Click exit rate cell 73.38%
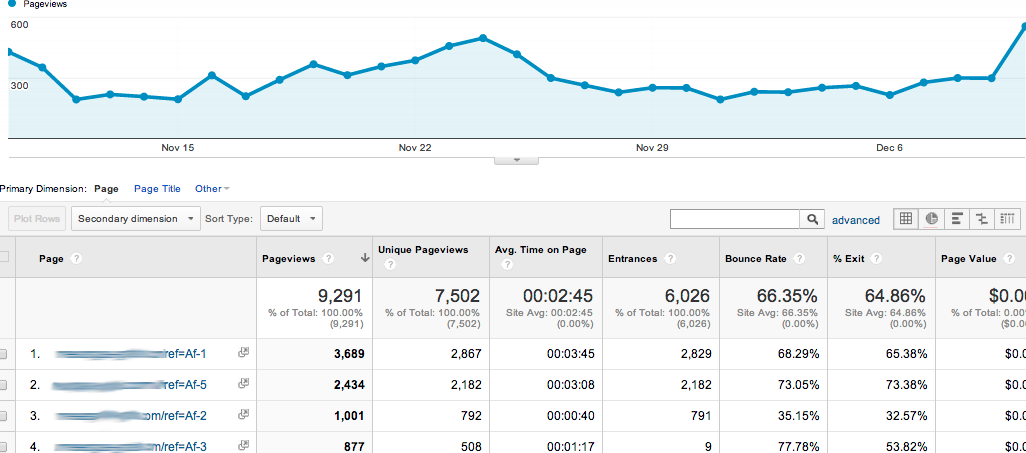 point(906,385)
